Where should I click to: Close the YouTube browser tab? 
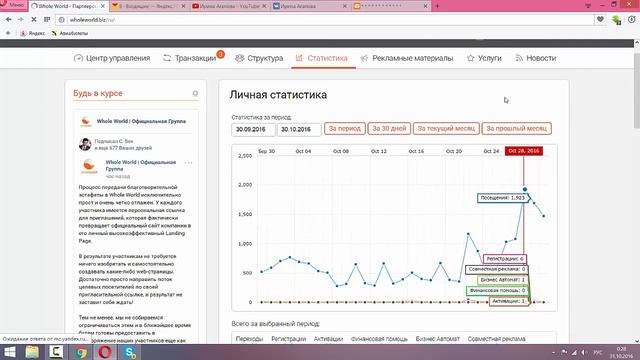(x=264, y=6)
